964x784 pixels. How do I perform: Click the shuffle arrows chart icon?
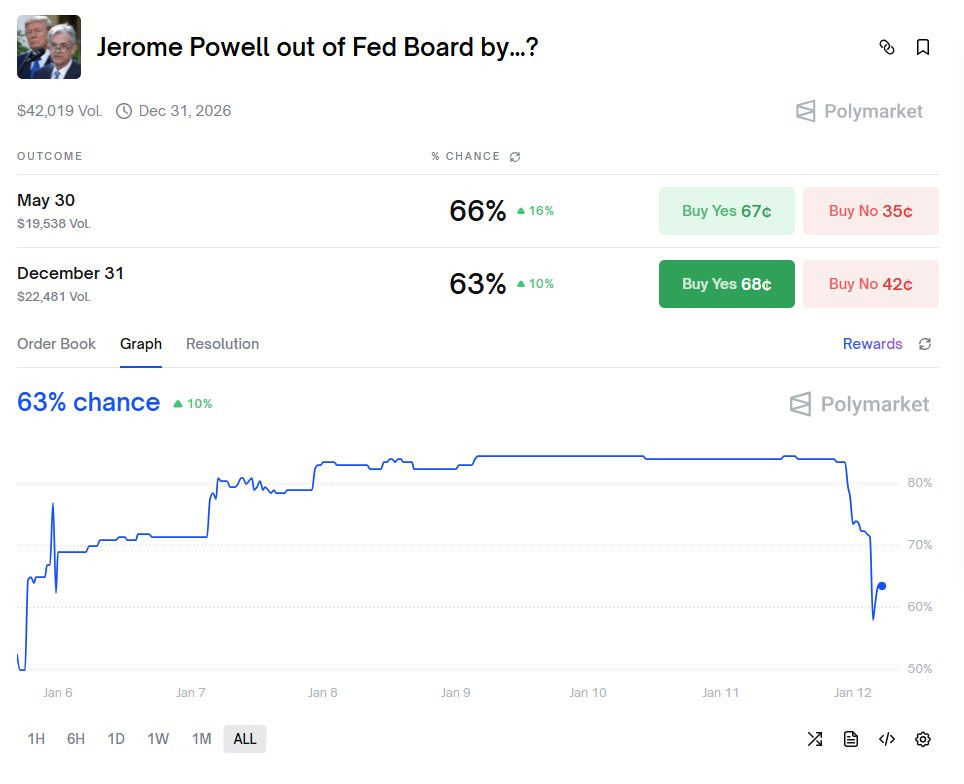pyautogui.click(x=815, y=739)
